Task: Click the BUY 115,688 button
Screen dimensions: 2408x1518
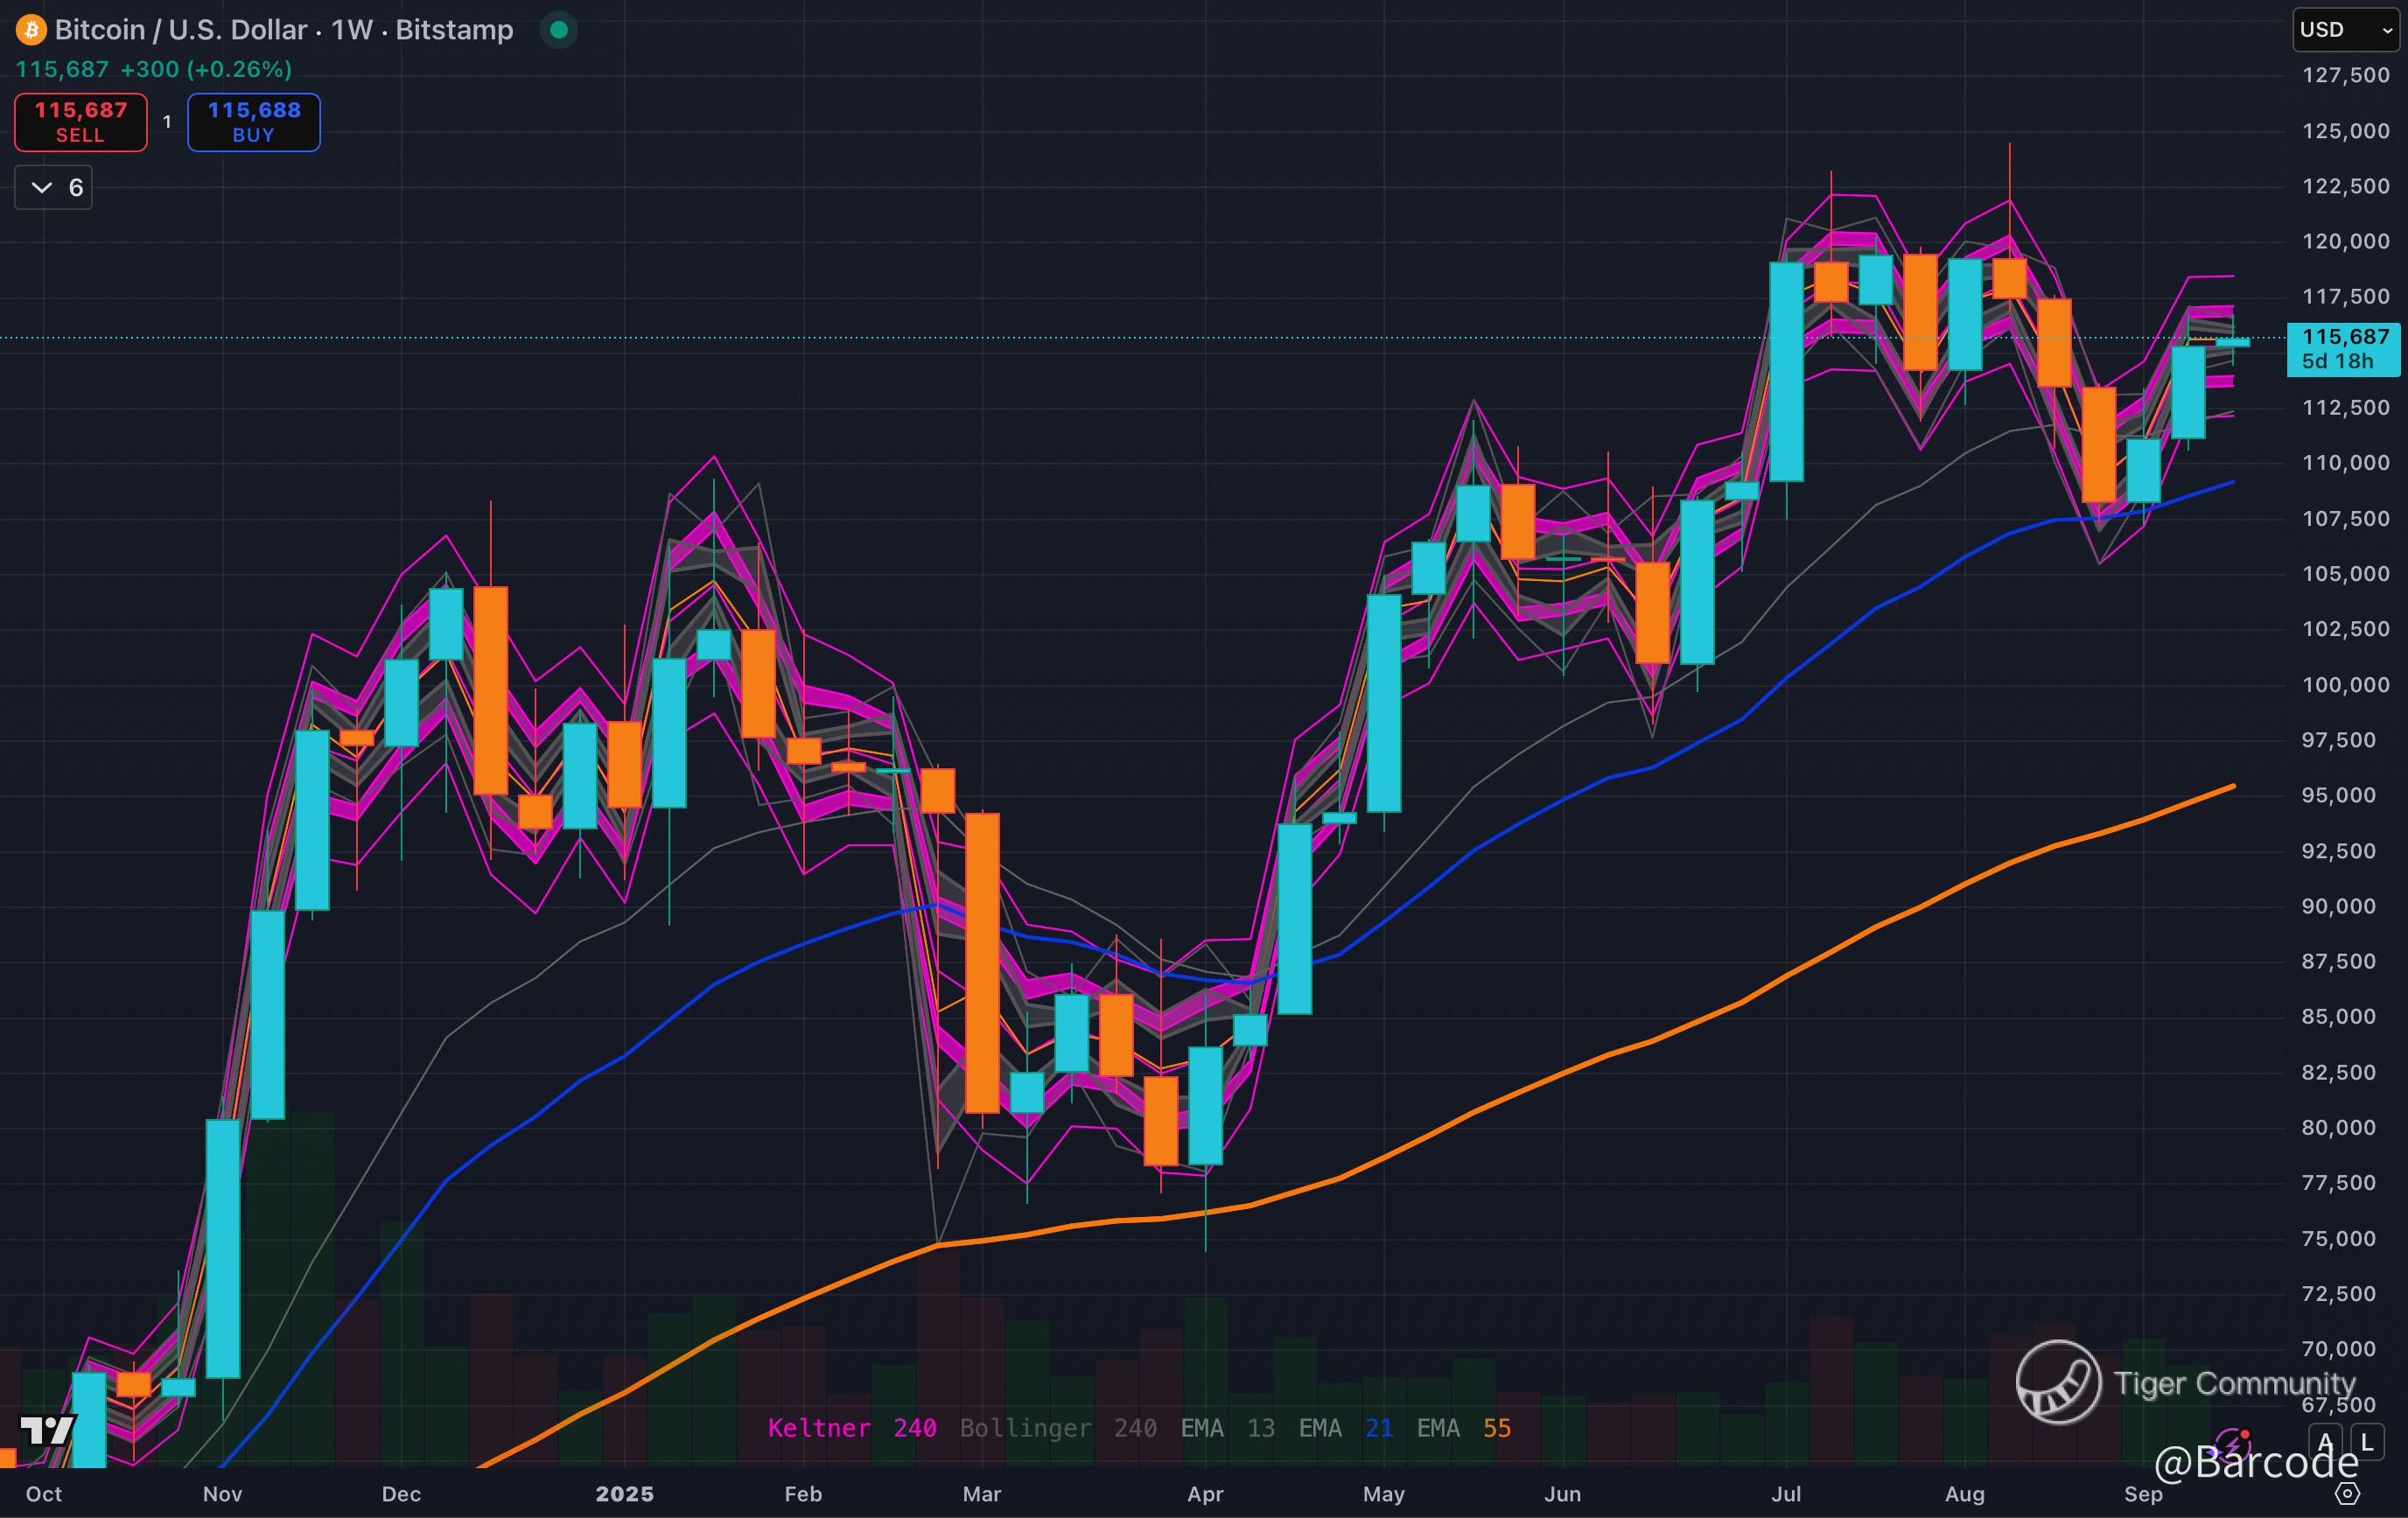Action: [x=254, y=122]
